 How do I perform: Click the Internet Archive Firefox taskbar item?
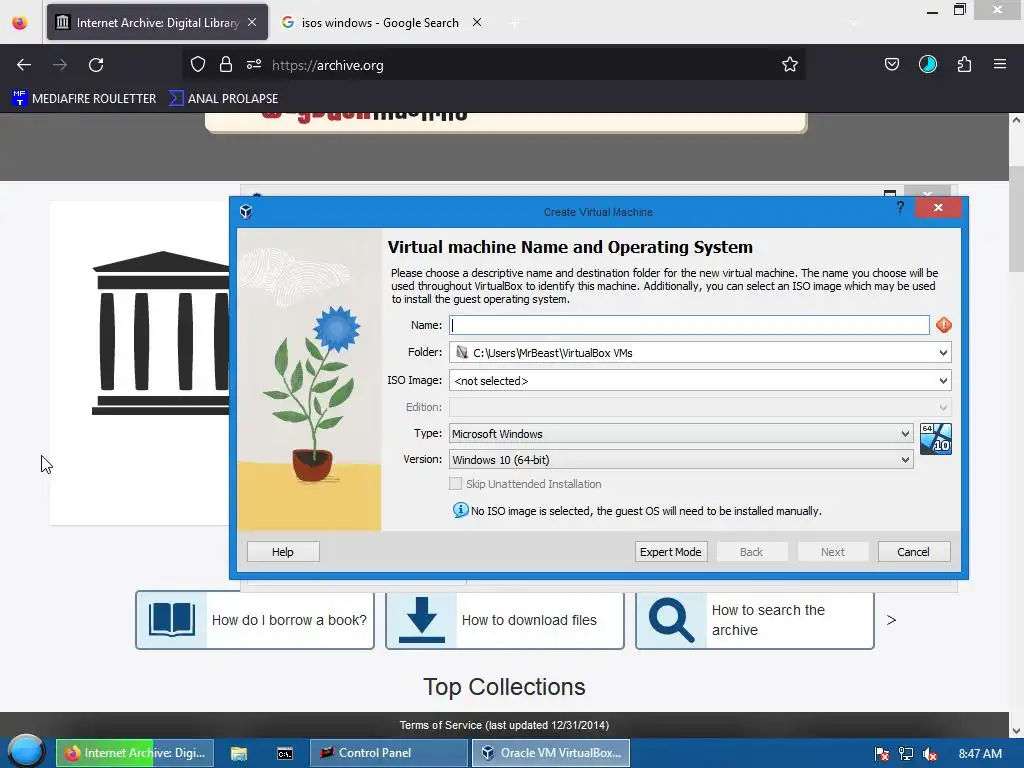pos(135,753)
